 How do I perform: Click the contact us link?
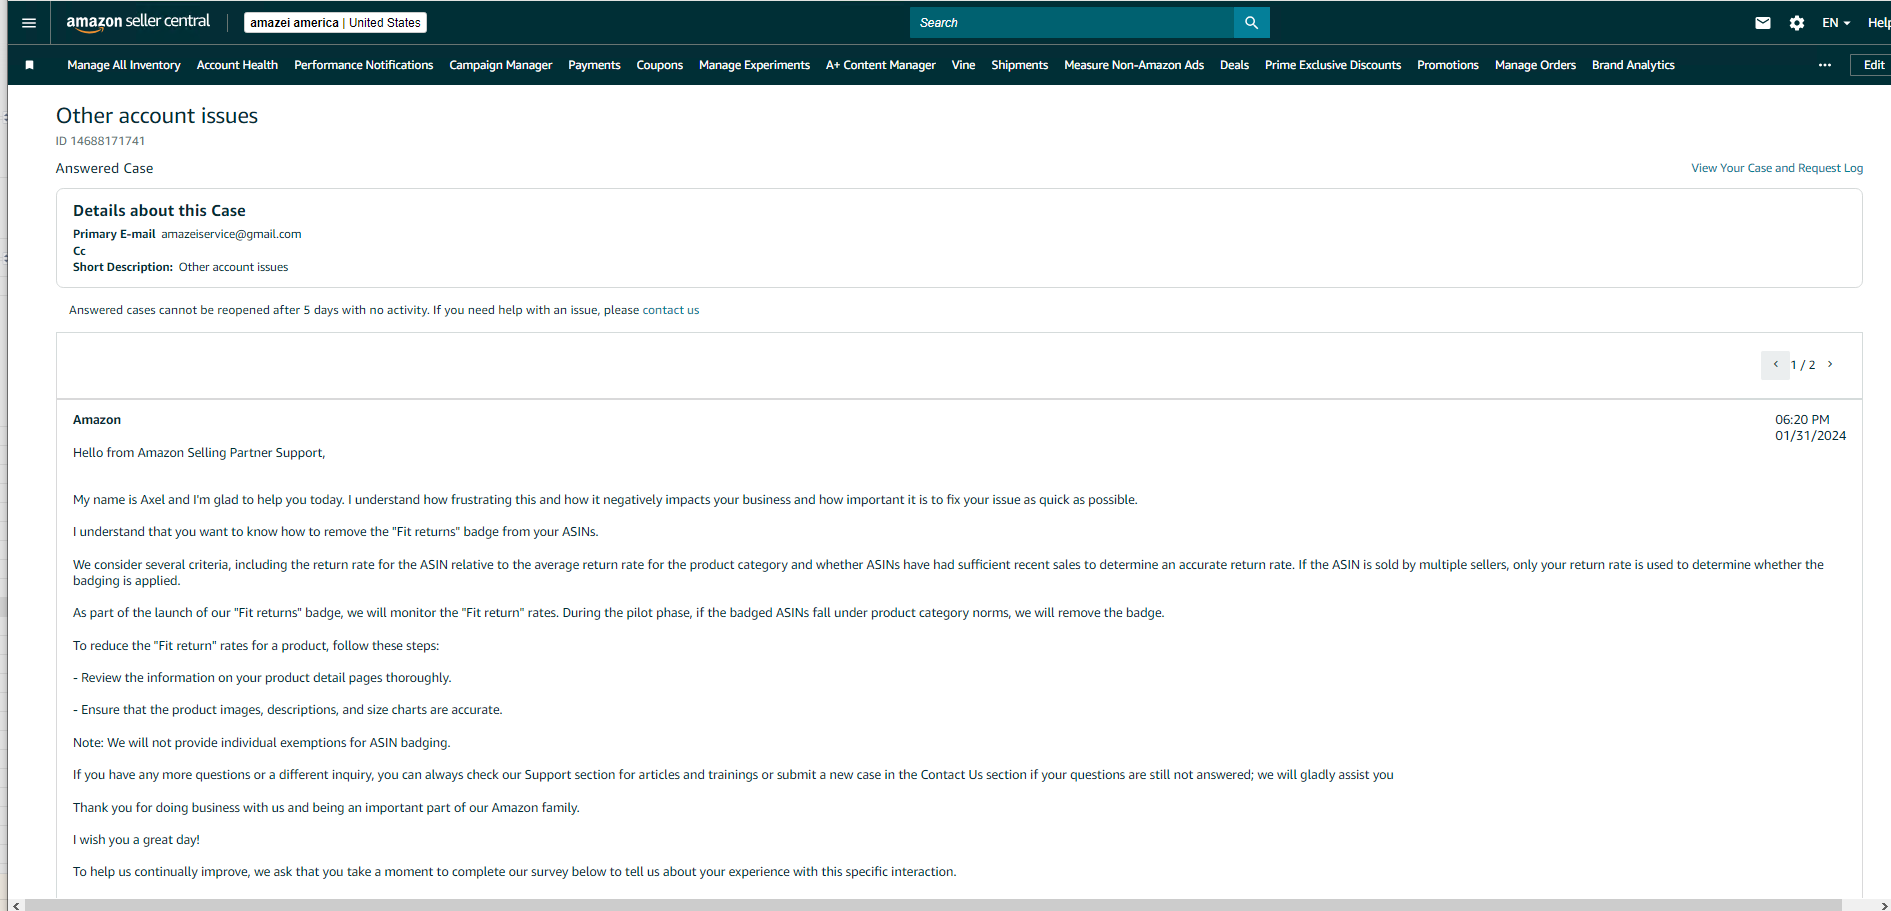point(671,310)
